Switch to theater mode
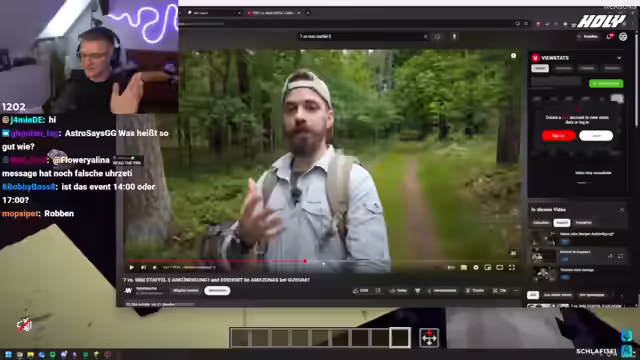Screen dimensions: 640x360 click(x=500, y=268)
